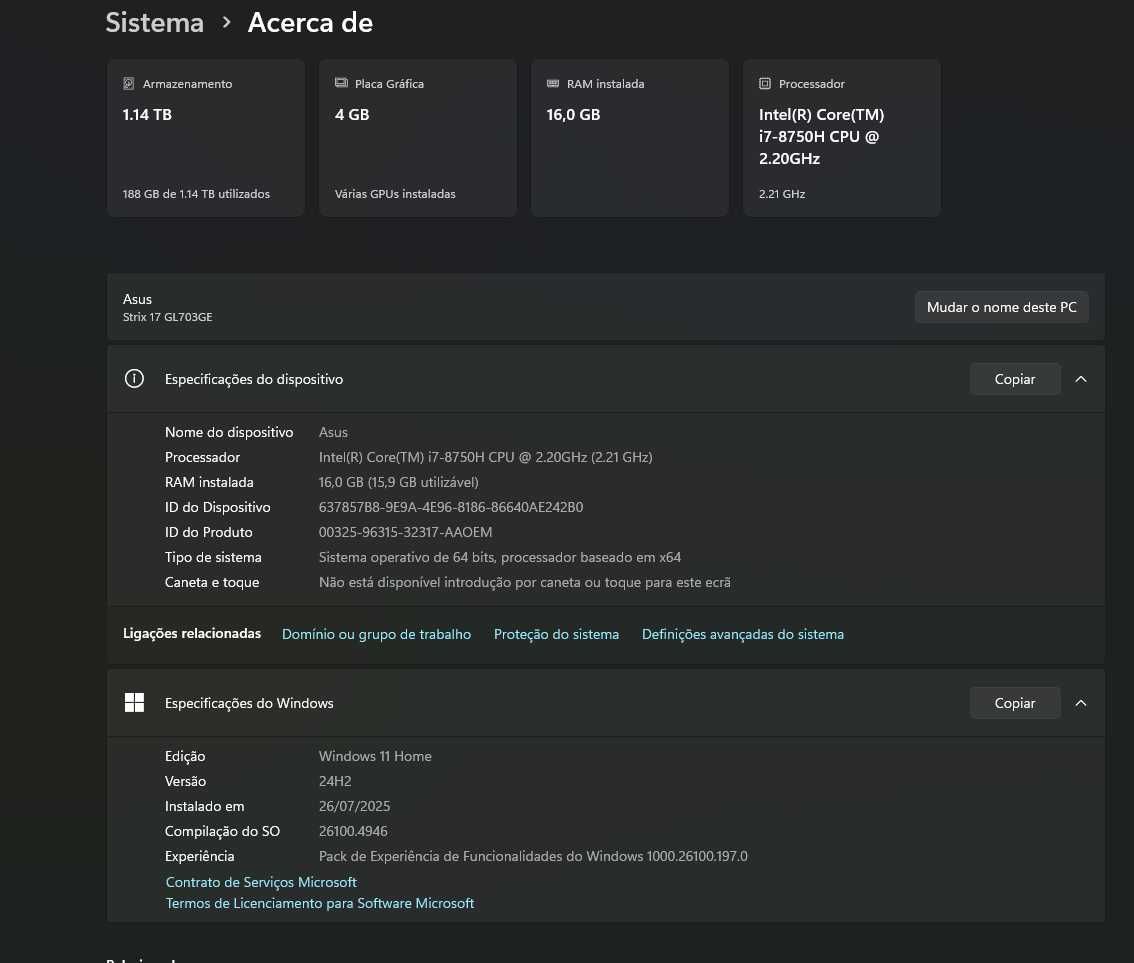Click the processor chip icon beside Processador

coord(765,84)
